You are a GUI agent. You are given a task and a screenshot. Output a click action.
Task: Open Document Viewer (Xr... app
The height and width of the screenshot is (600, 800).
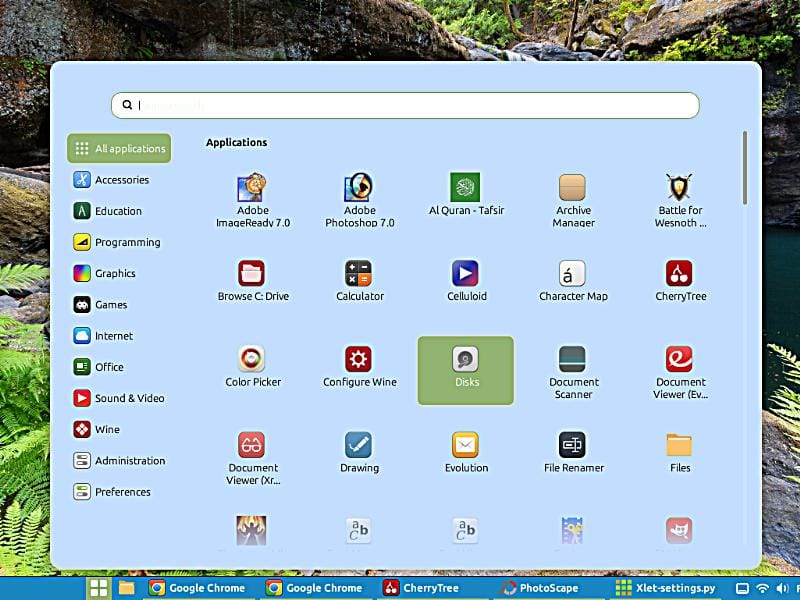(x=253, y=458)
